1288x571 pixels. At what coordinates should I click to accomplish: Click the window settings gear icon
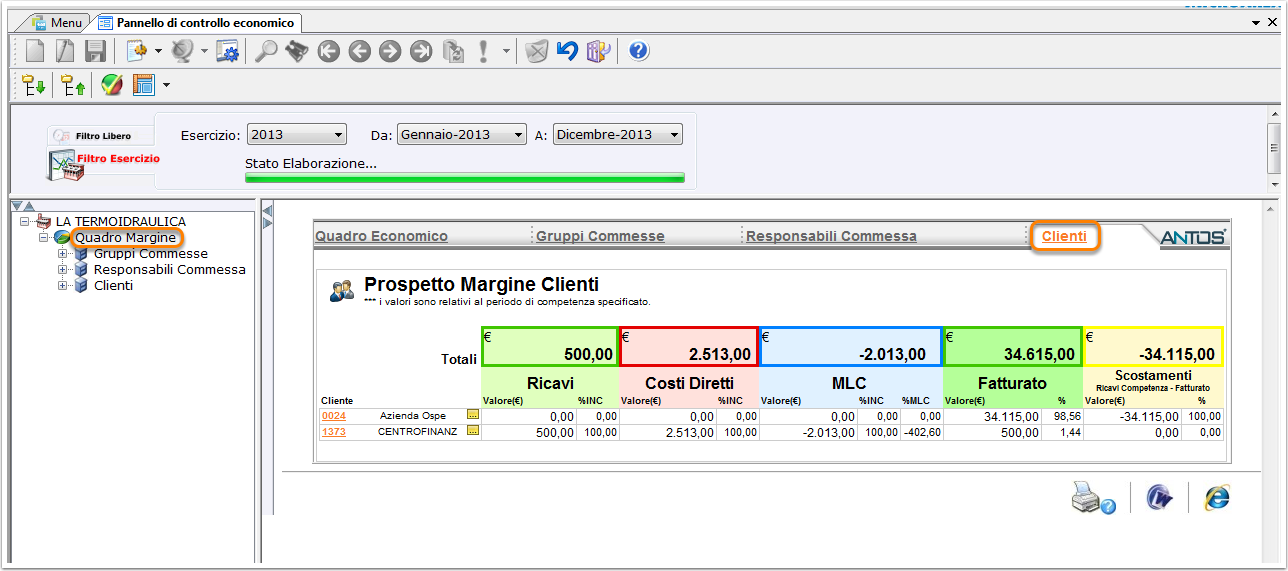227,51
